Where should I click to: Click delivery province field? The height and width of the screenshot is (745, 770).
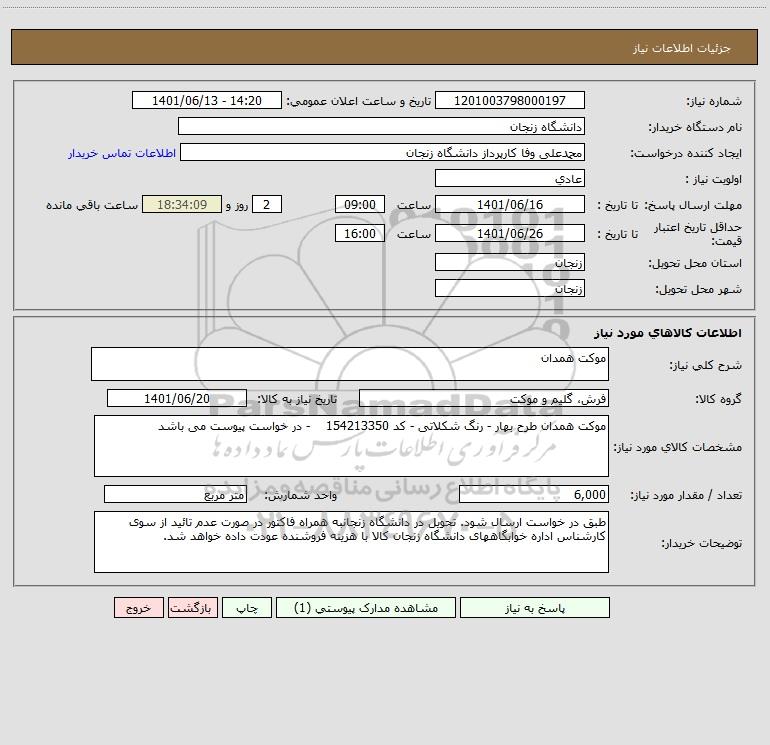[x=510, y=262]
